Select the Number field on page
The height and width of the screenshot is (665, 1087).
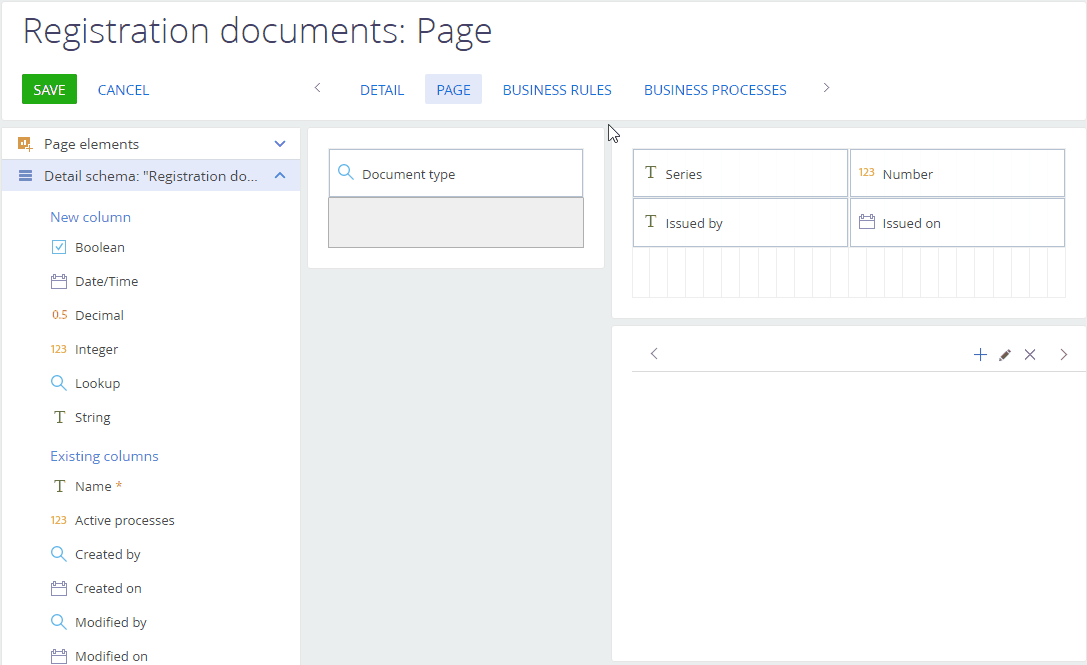pyautogui.click(x=957, y=173)
